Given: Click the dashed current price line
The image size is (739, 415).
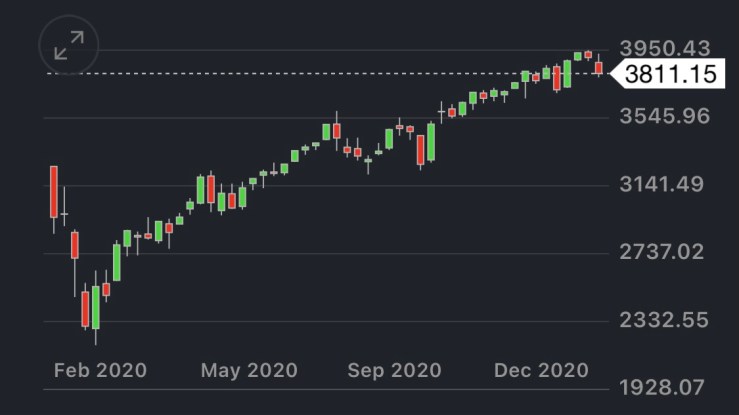Looking at the screenshot, I should point(300,73).
